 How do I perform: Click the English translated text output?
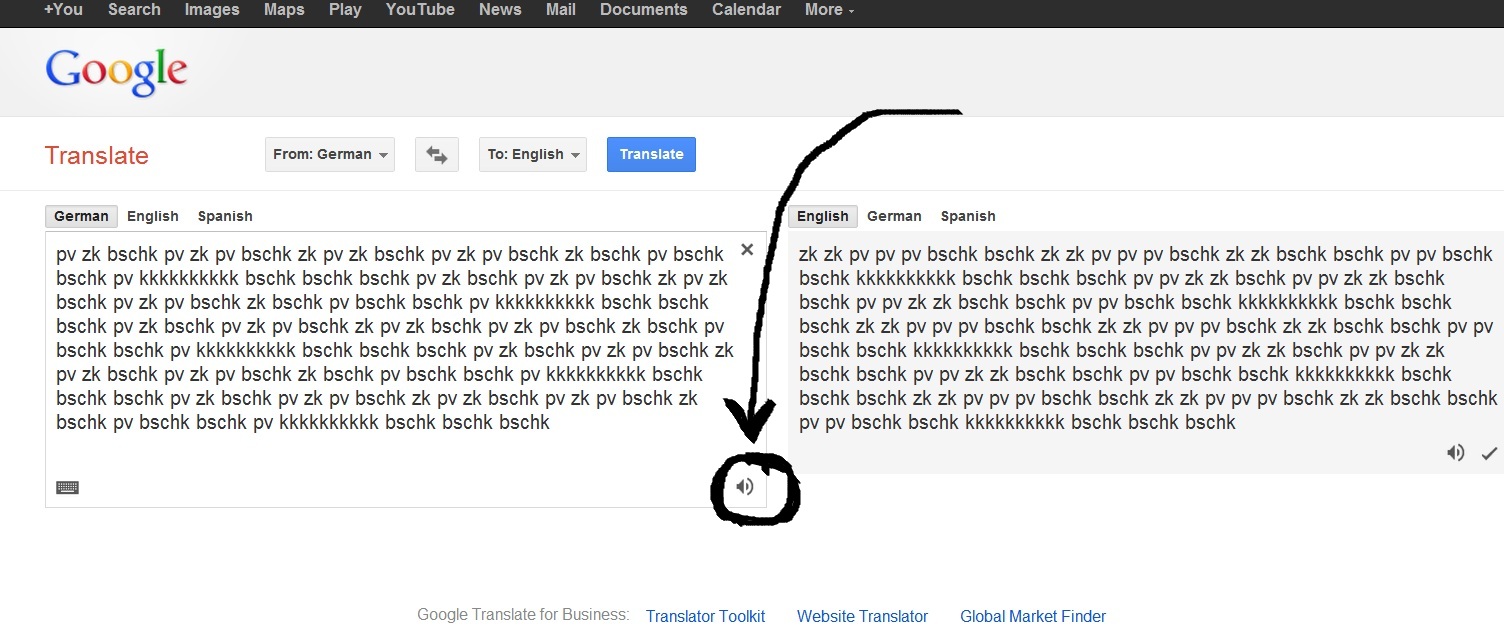[x=1146, y=338]
